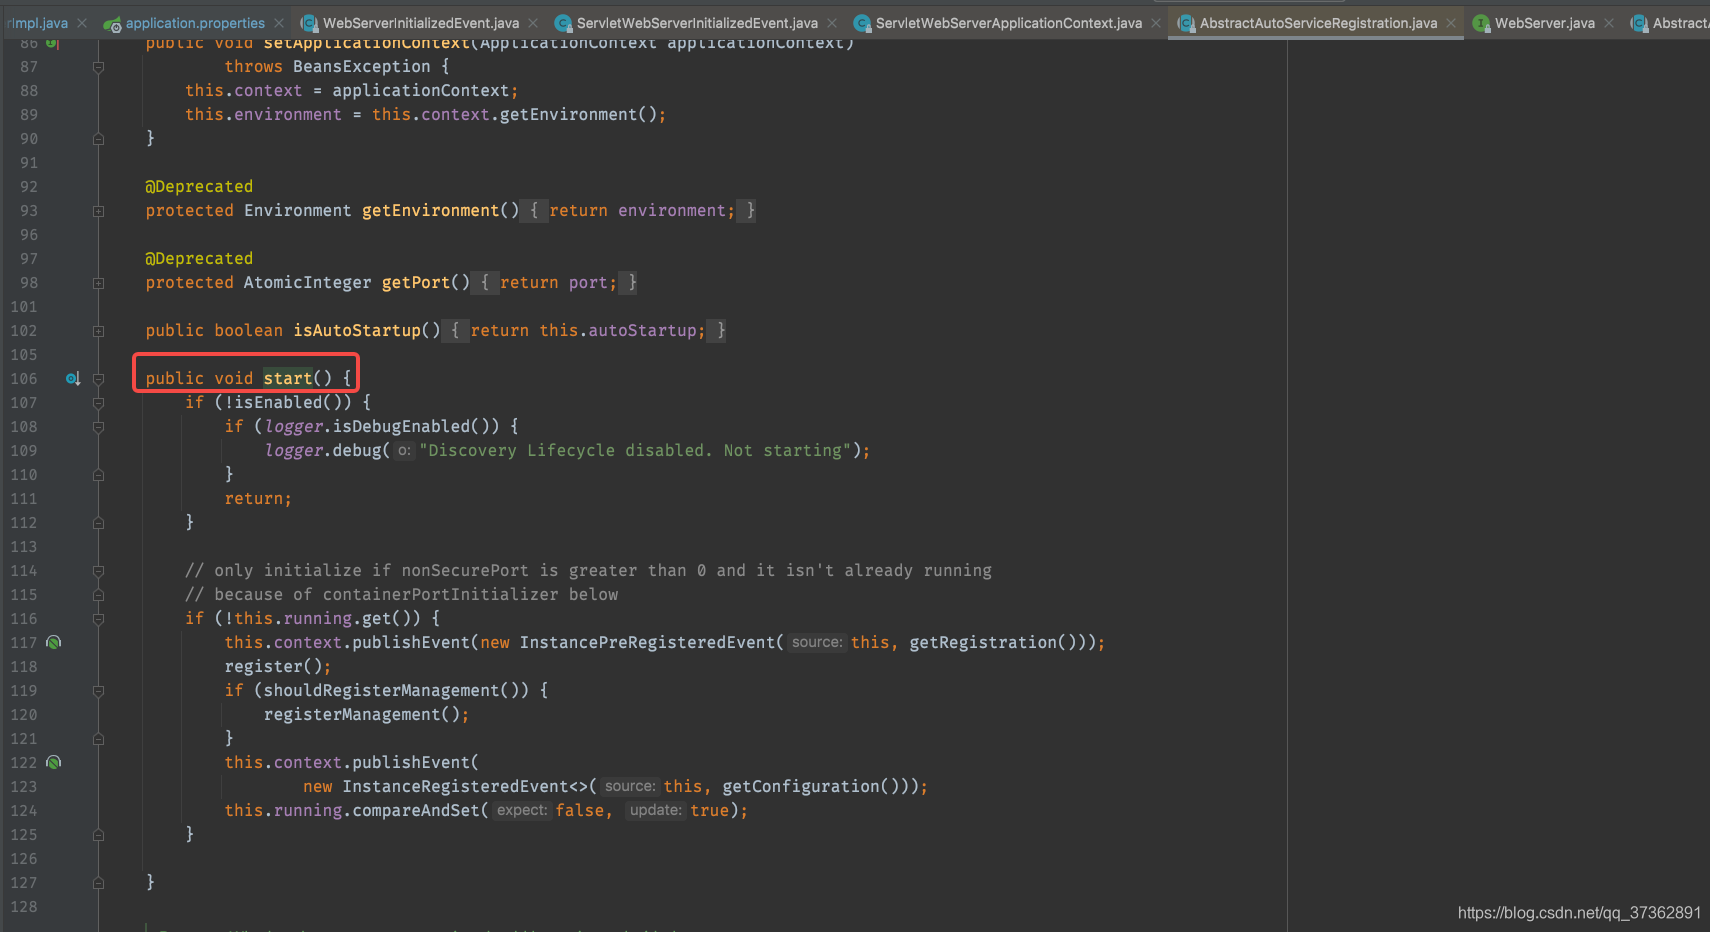The width and height of the screenshot is (1710, 932).
Task: Click compareAndSet method call
Action: [x=416, y=810]
